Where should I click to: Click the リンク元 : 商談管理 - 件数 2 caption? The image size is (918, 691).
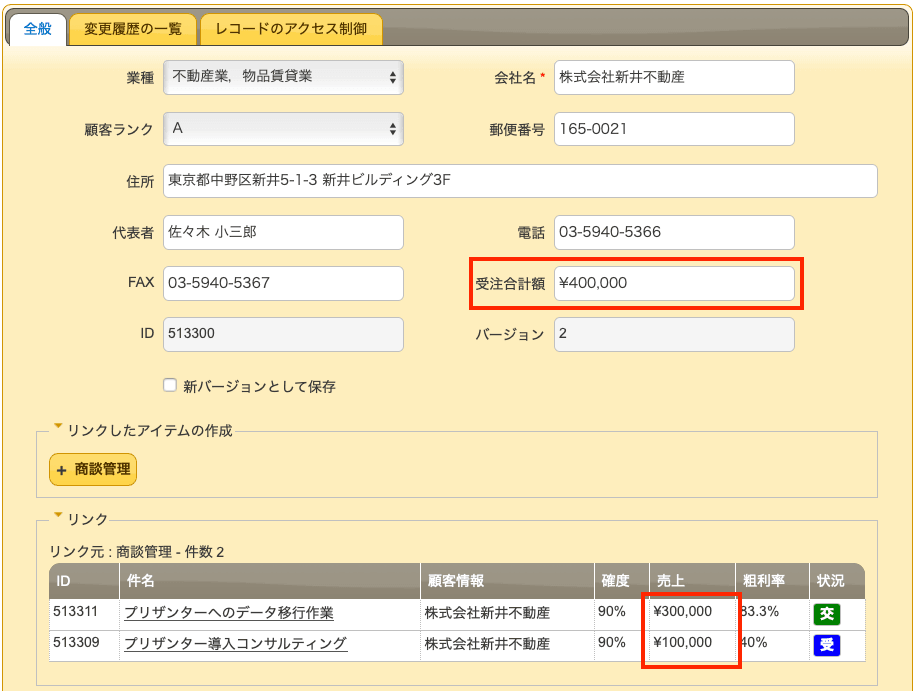[136, 552]
